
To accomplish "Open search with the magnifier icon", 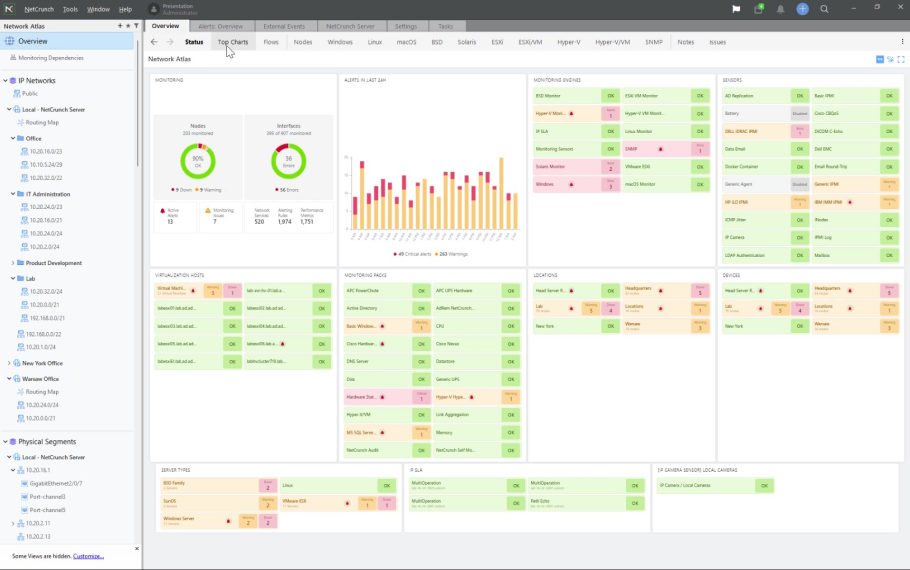I will [x=825, y=9].
